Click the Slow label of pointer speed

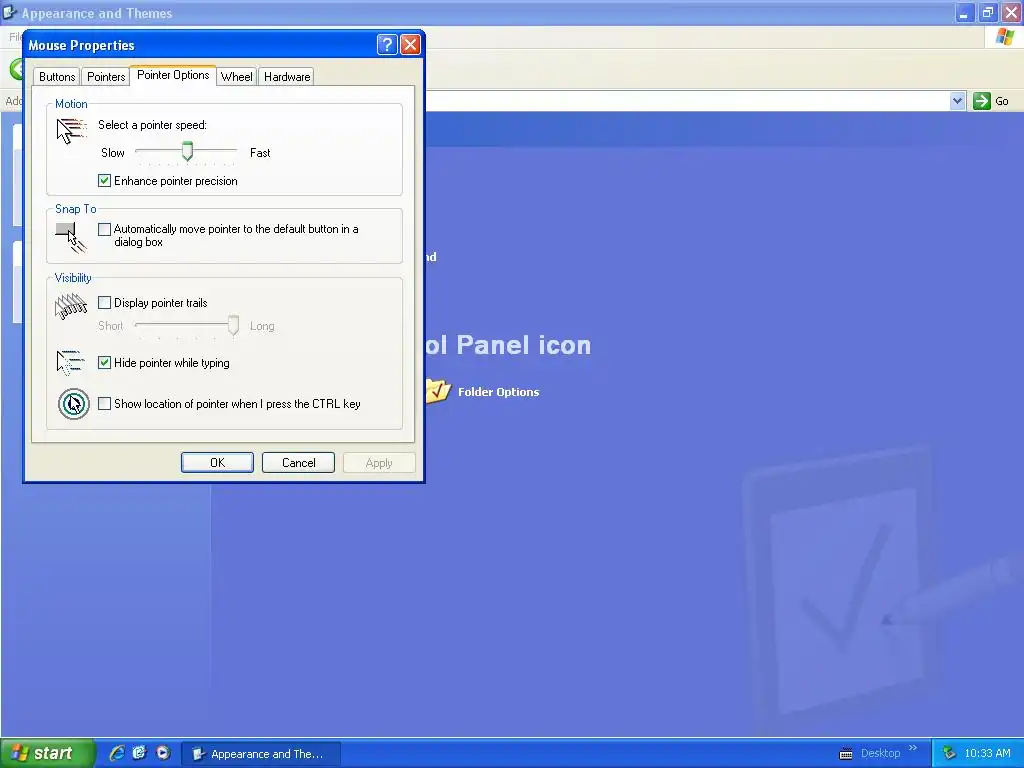(x=112, y=153)
